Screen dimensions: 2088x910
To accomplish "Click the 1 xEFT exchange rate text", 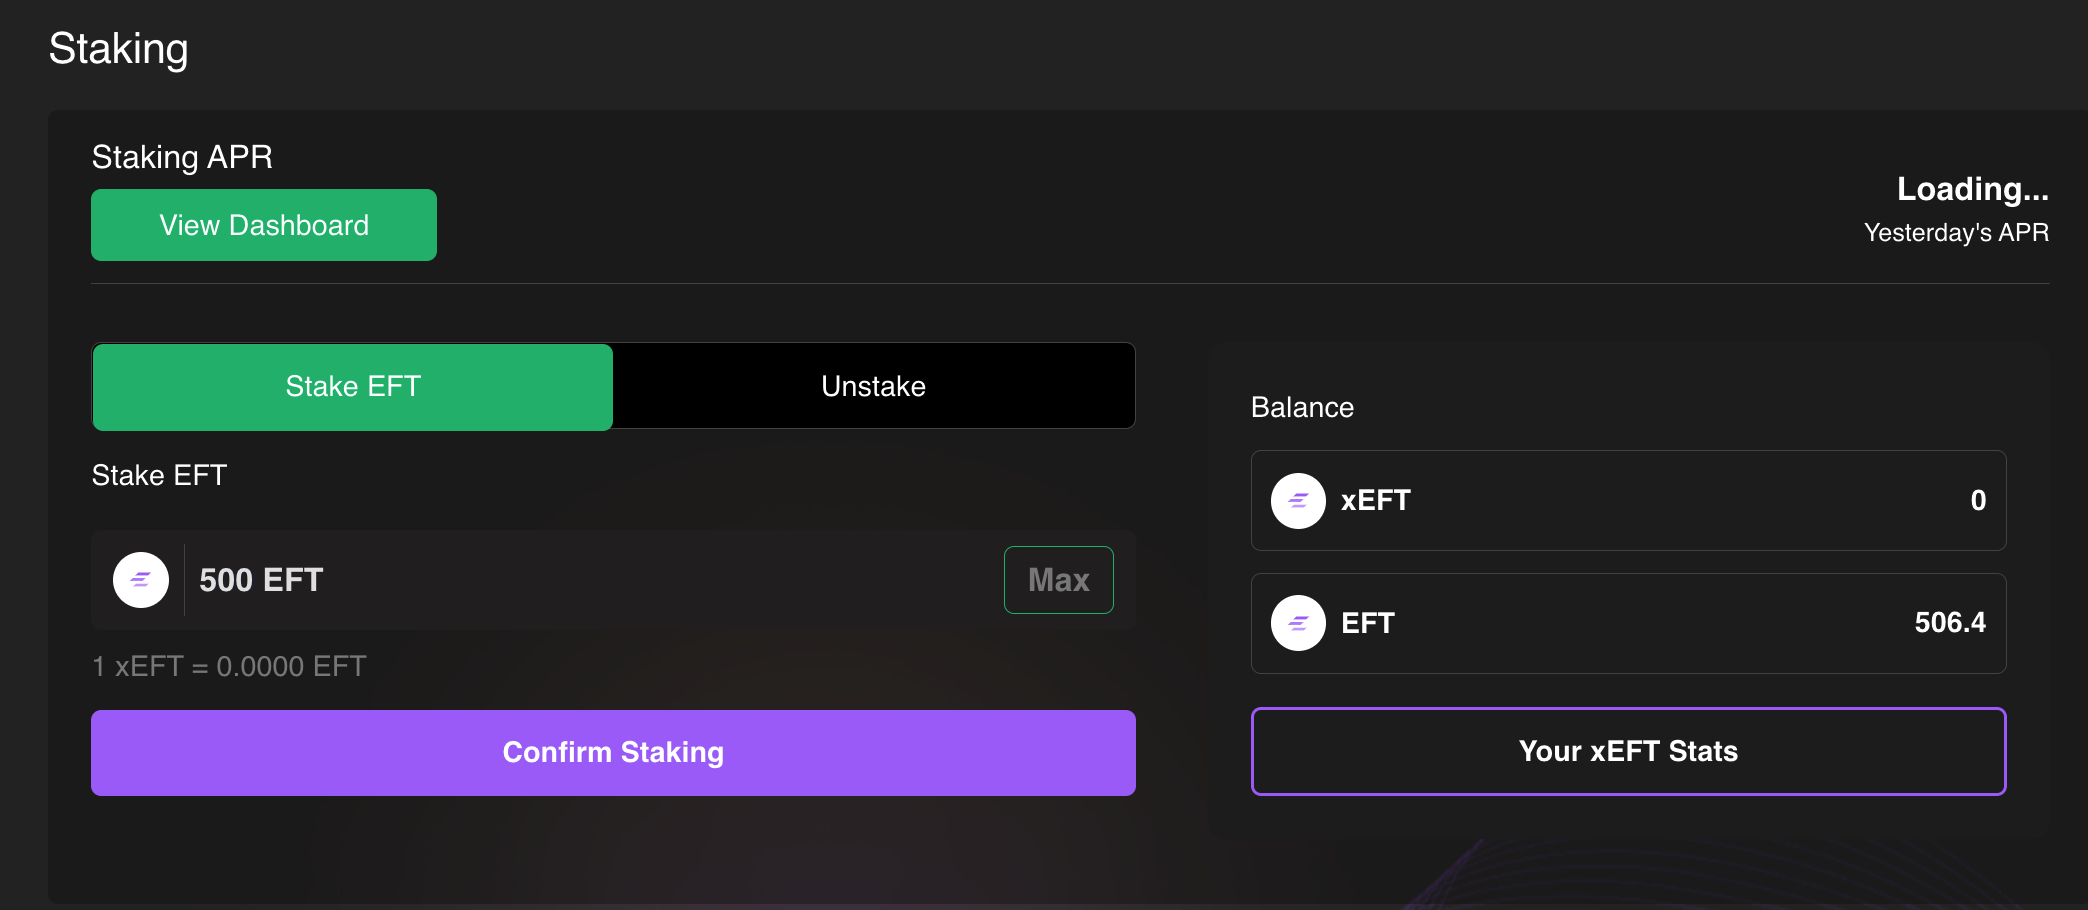I will (x=229, y=666).
